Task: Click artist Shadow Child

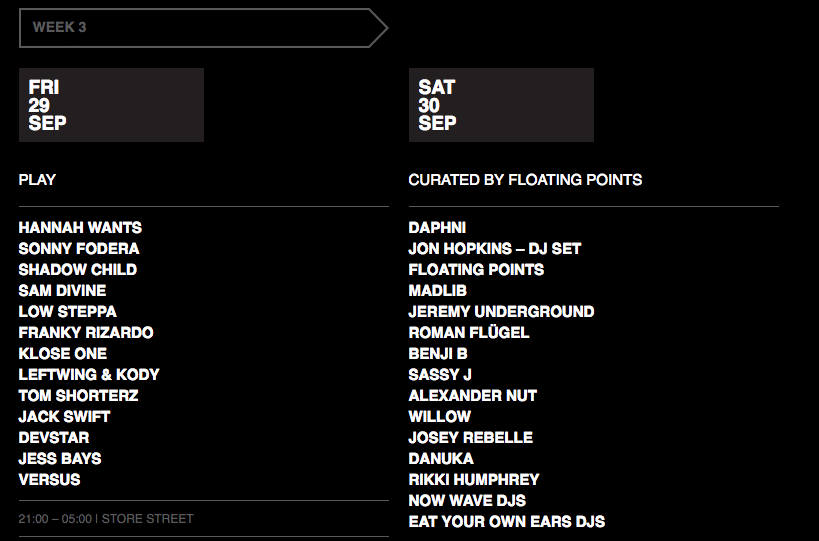Action: (78, 269)
